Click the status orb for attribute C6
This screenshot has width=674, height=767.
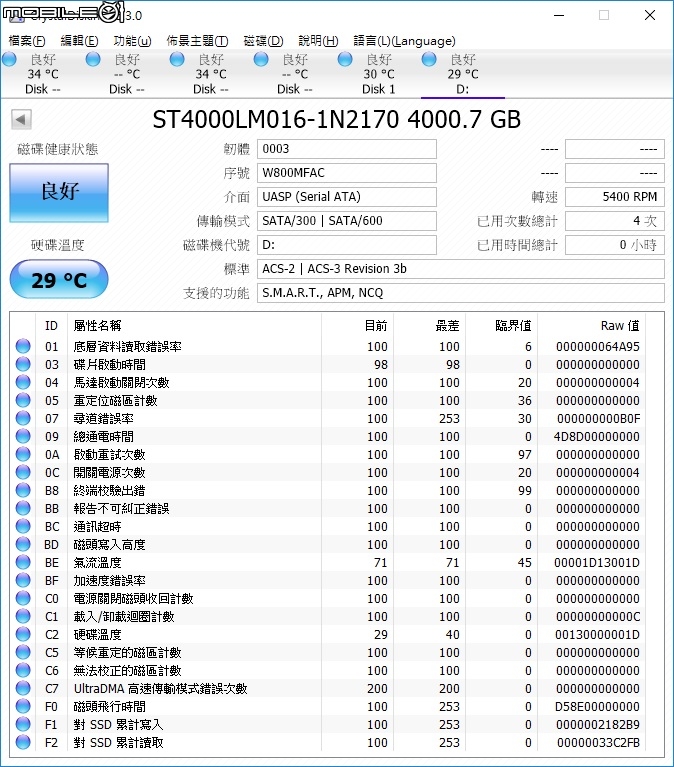pos(23,670)
